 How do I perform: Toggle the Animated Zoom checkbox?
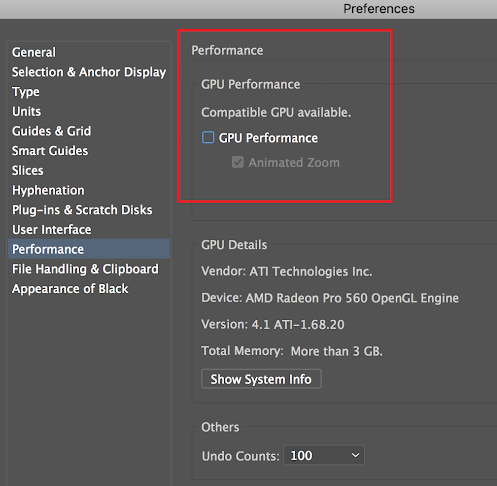click(x=238, y=162)
